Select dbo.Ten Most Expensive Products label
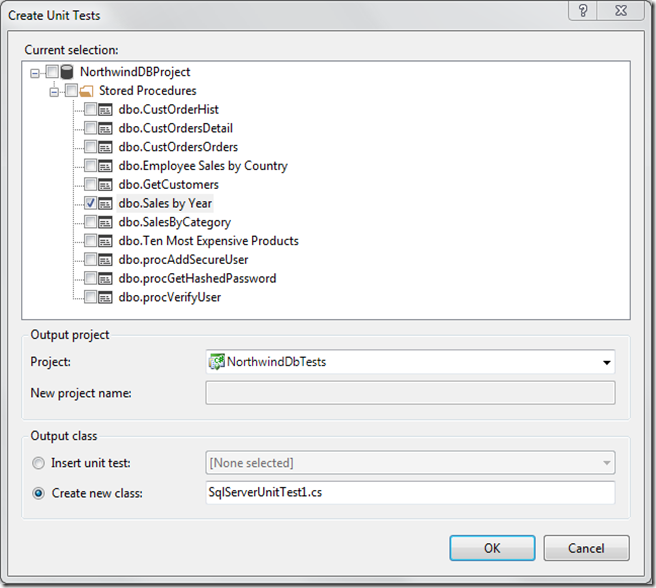Image resolution: width=656 pixels, height=588 pixels. pyautogui.click(x=209, y=241)
